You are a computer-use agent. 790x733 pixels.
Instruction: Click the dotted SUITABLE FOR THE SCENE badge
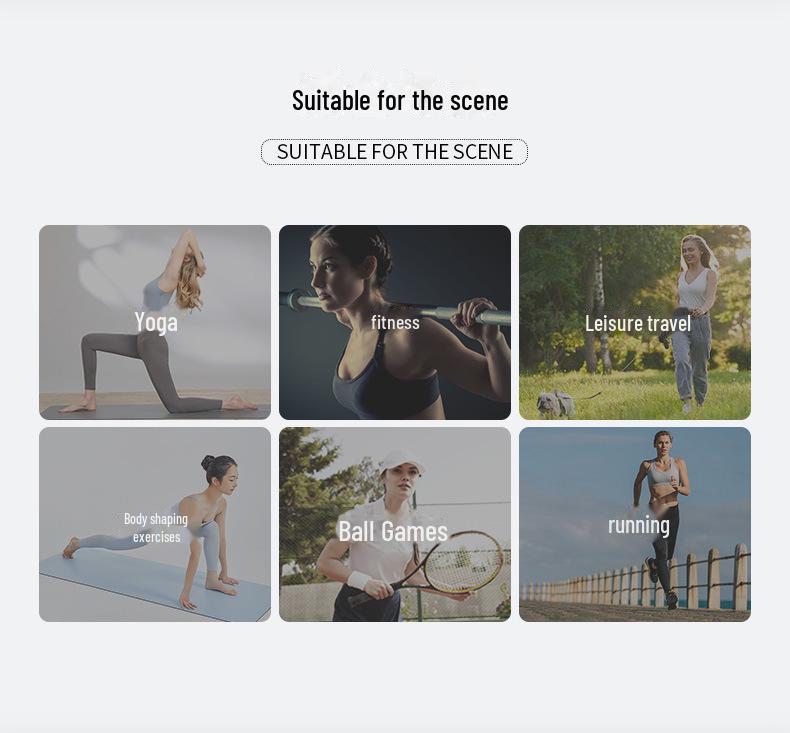(x=394, y=152)
